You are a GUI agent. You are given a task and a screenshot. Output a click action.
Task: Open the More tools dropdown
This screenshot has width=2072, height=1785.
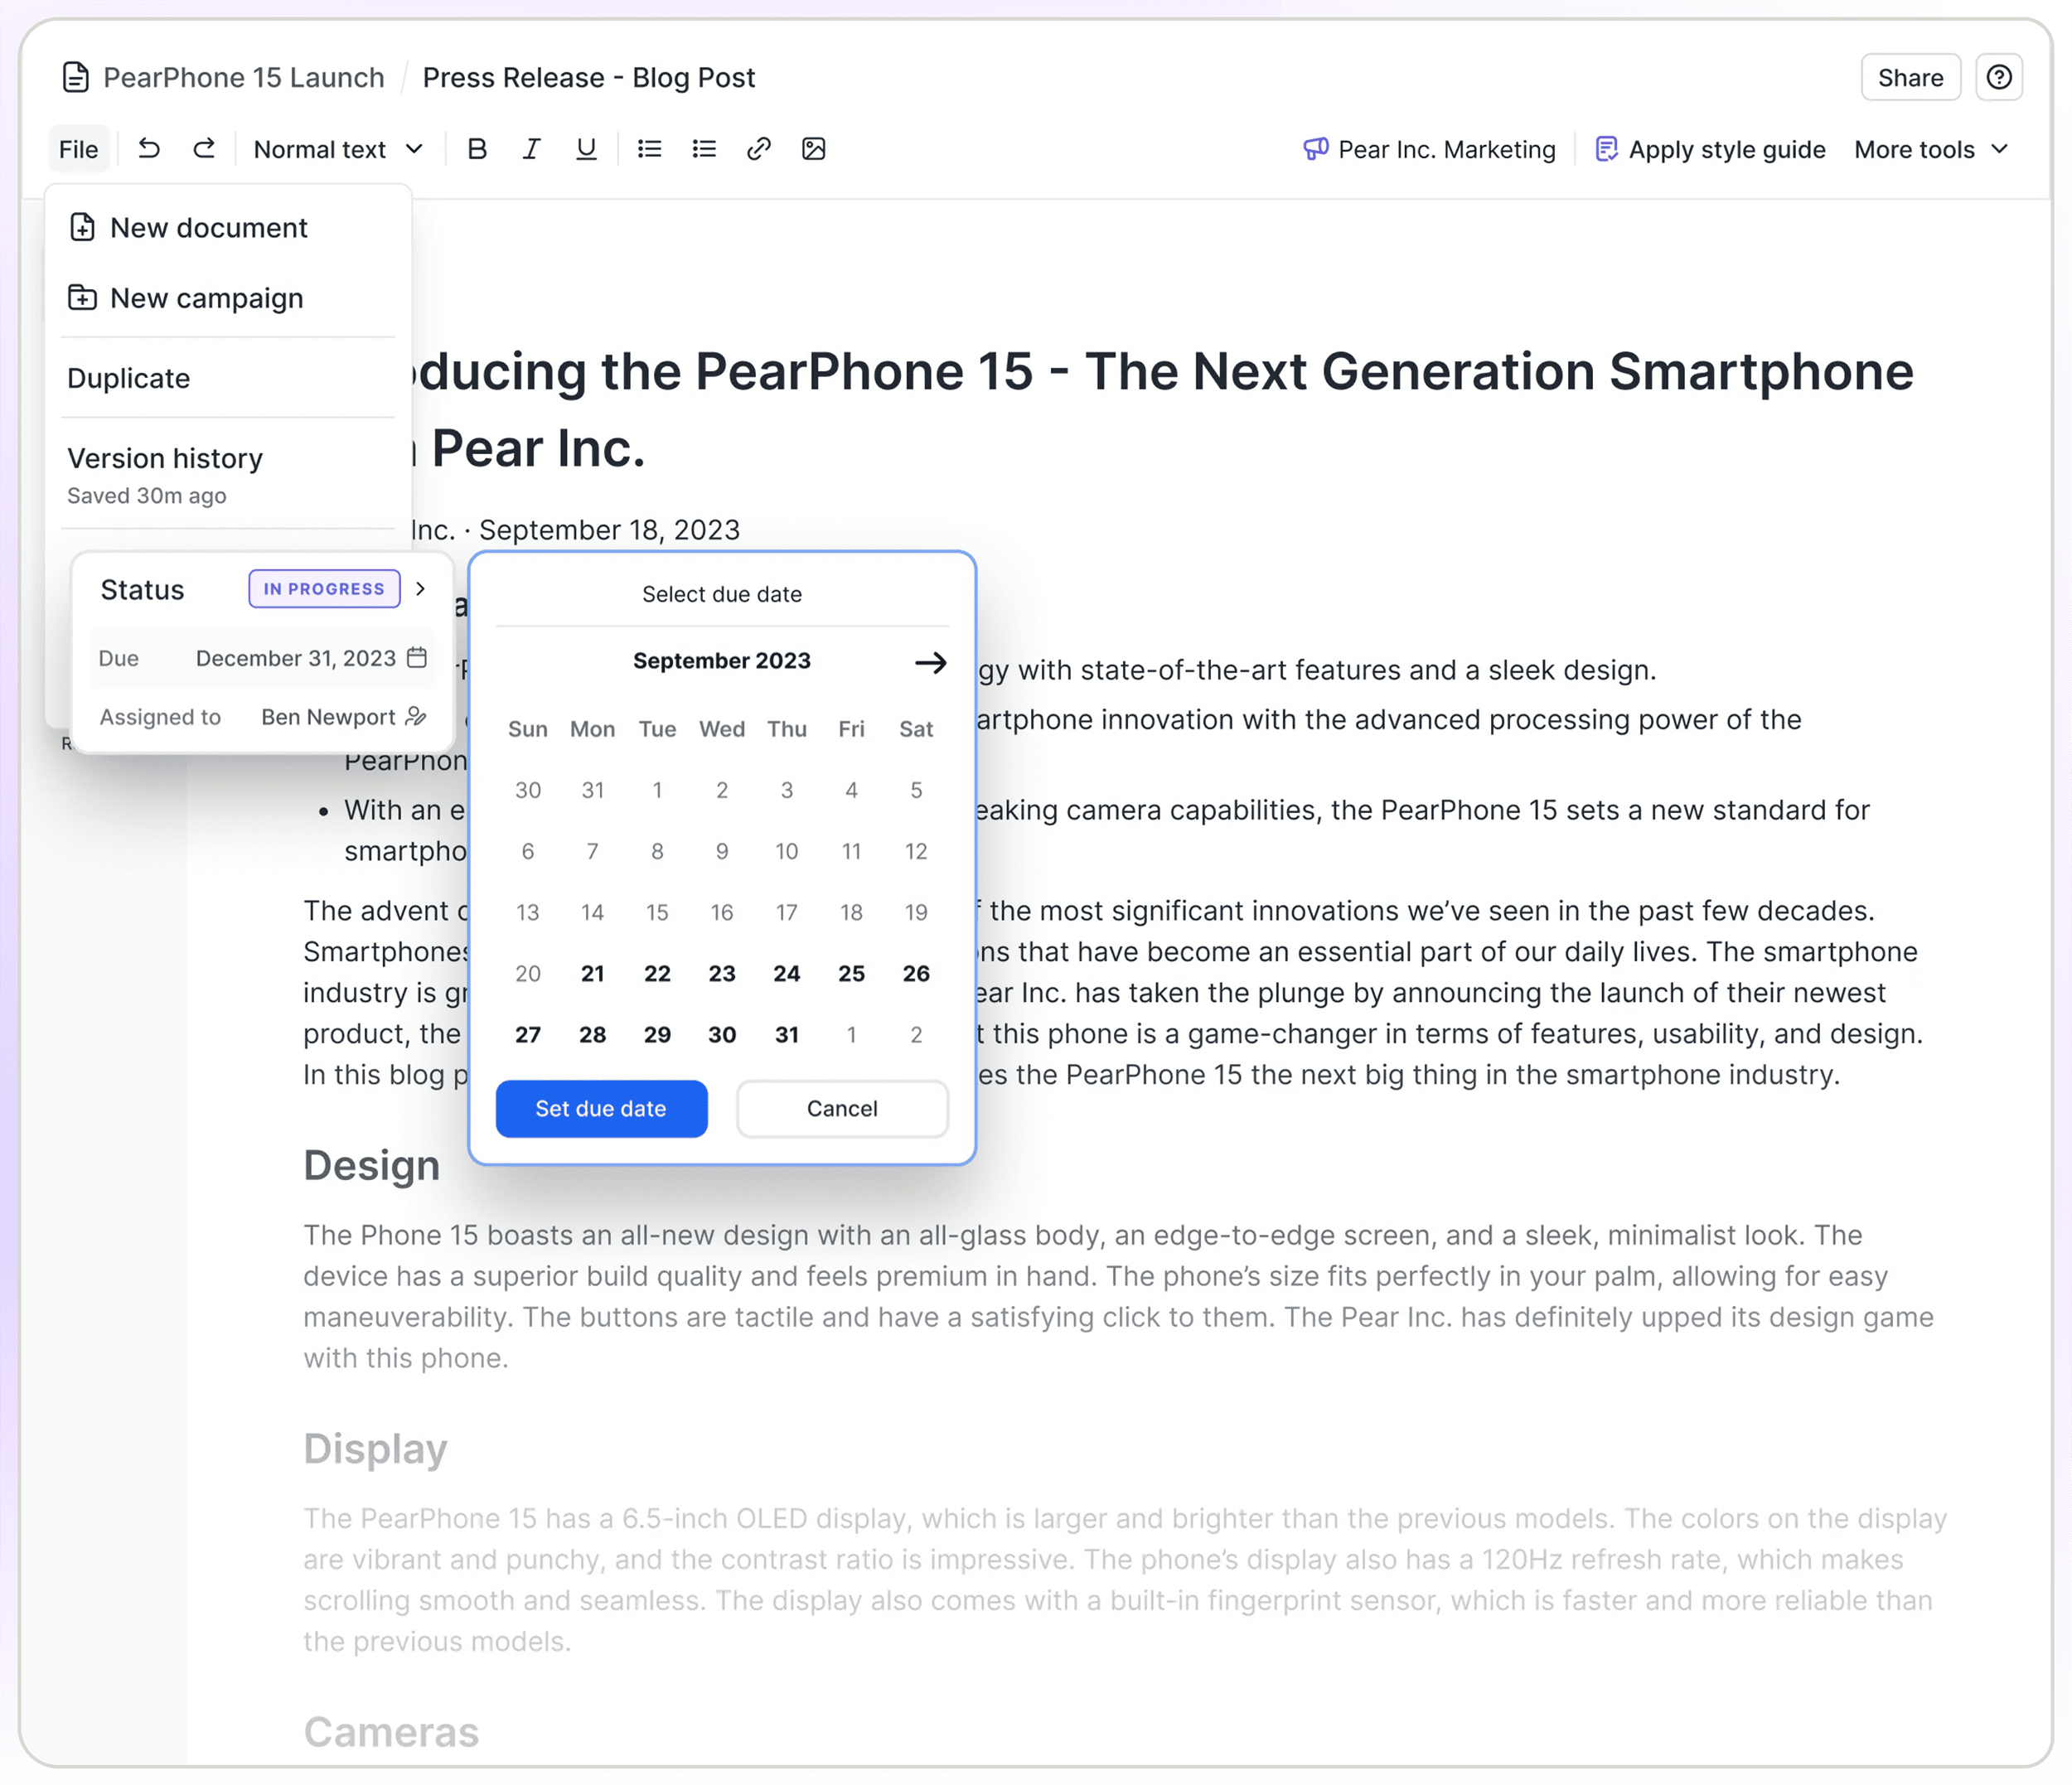1933,148
